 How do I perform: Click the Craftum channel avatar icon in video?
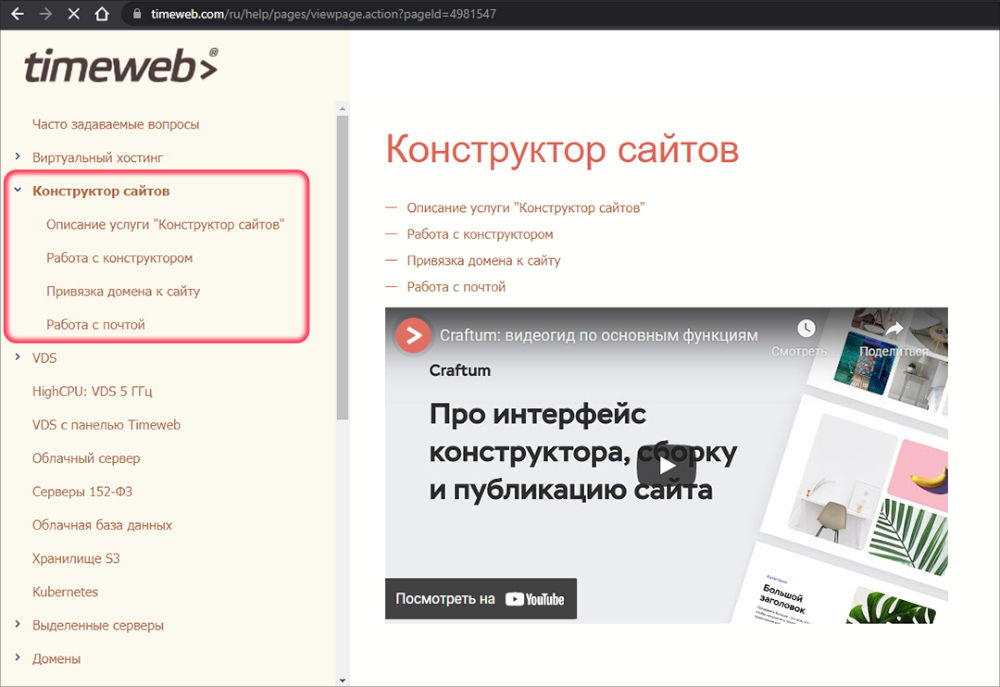(413, 335)
